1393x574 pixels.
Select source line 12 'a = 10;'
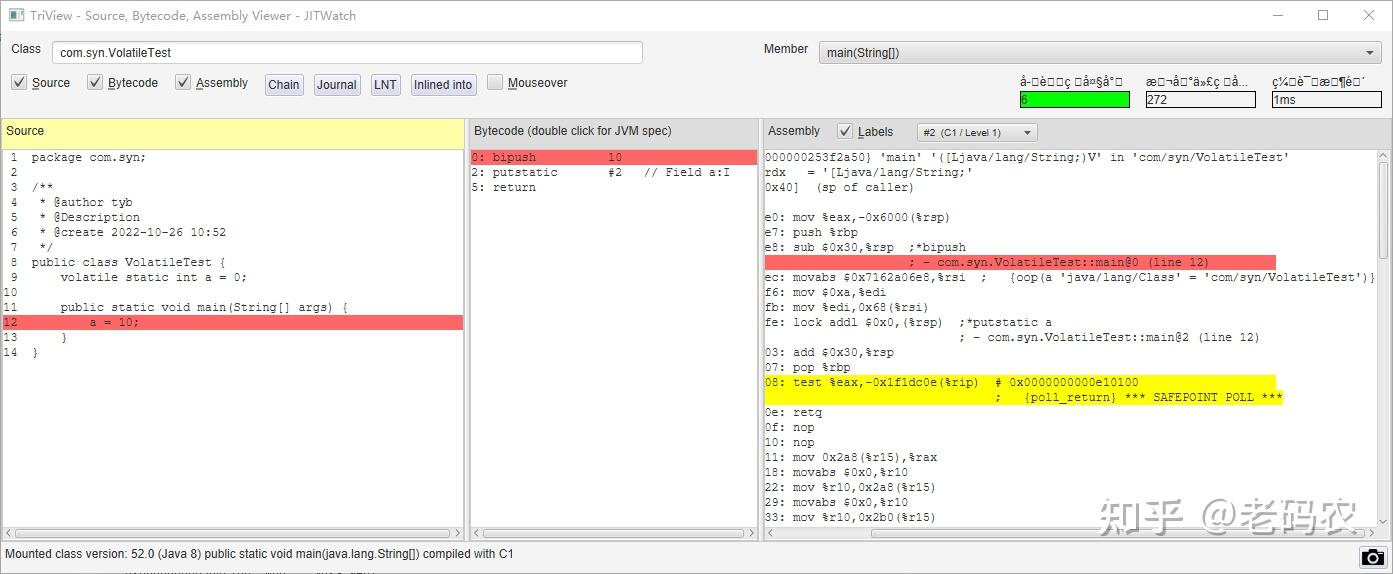232,322
